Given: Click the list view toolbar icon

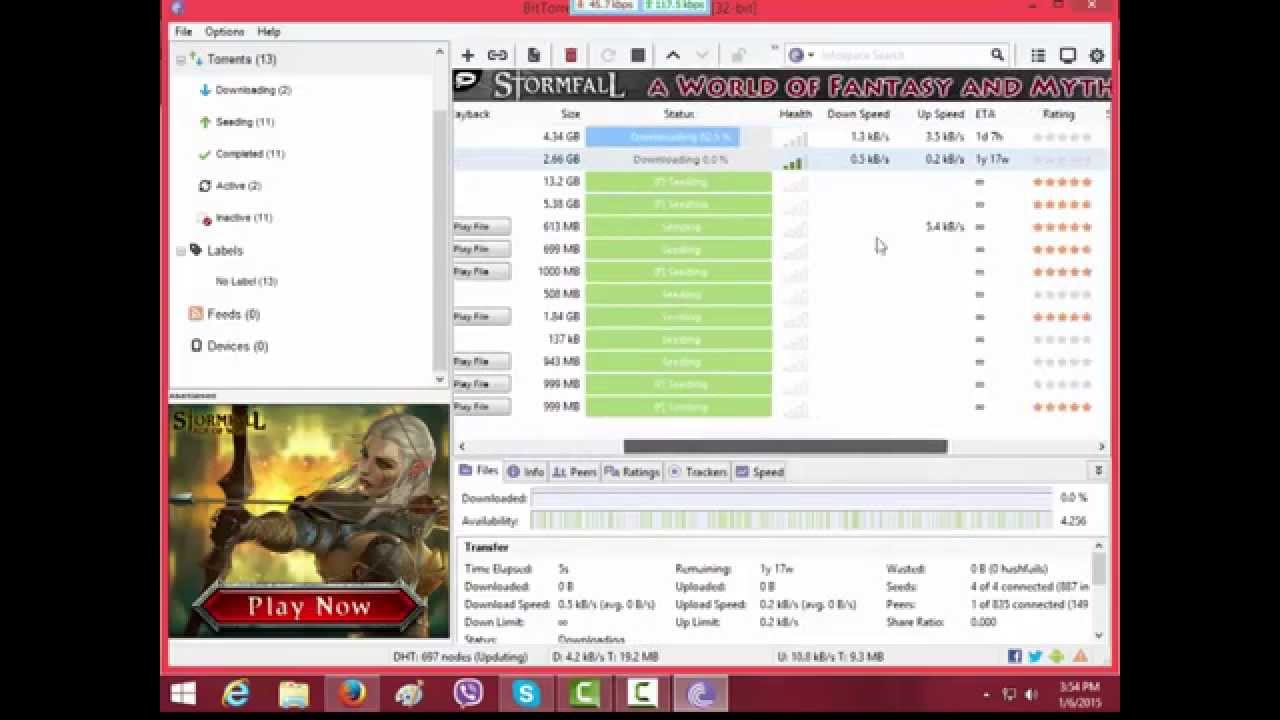Looking at the screenshot, I should pos(1038,55).
